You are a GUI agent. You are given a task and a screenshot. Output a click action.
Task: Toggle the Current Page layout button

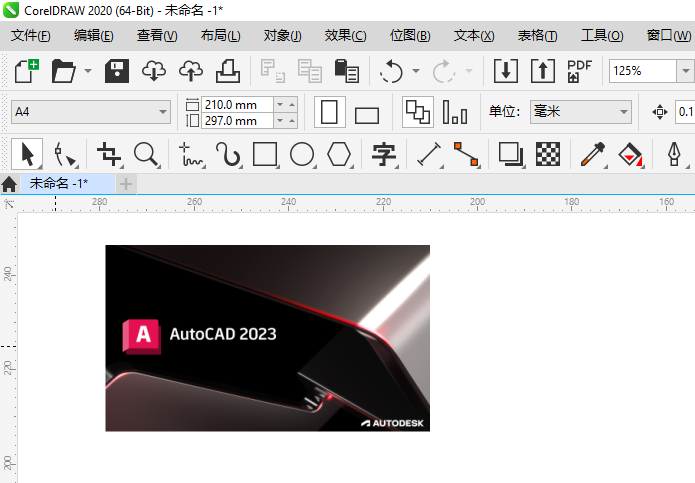(455, 112)
